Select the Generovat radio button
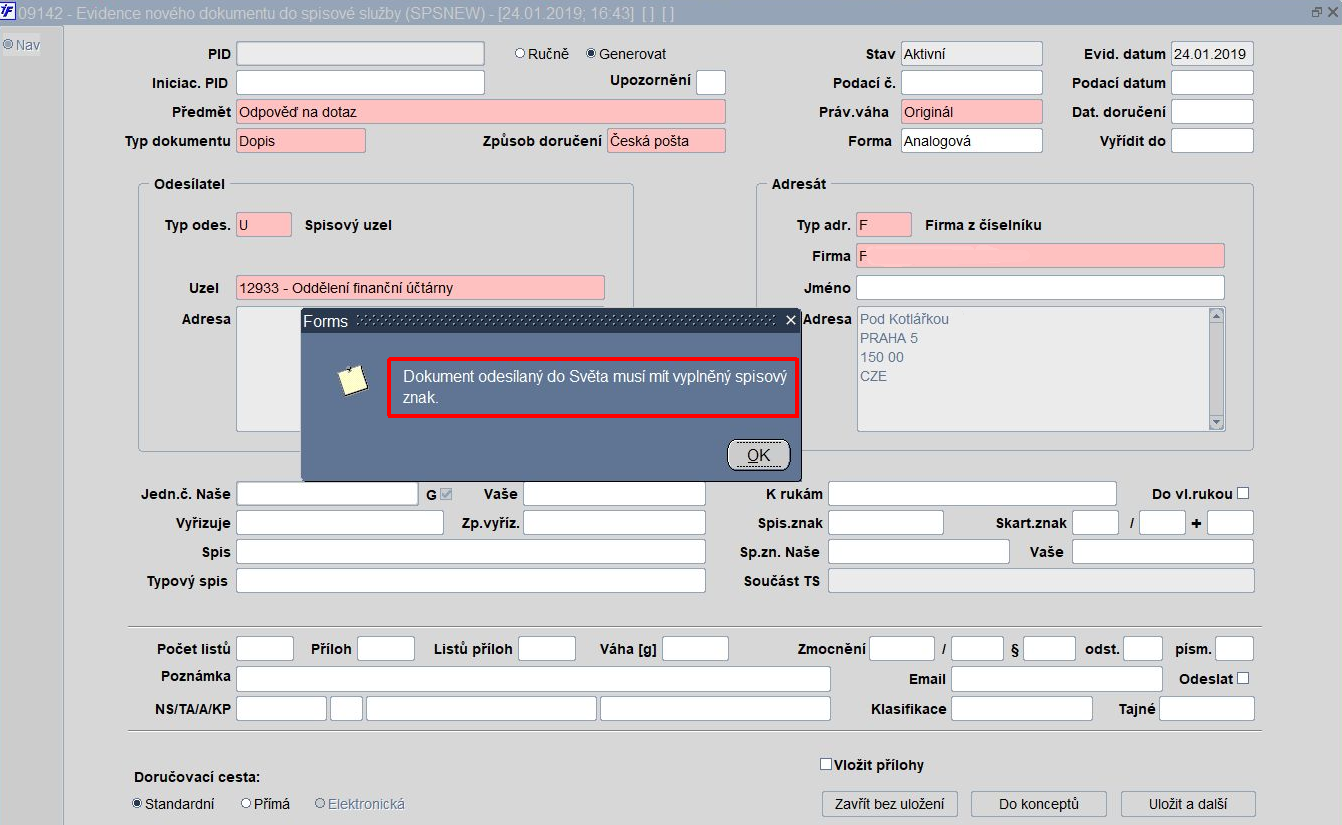This screenshot has height=825, width=1342. point(591,54)
